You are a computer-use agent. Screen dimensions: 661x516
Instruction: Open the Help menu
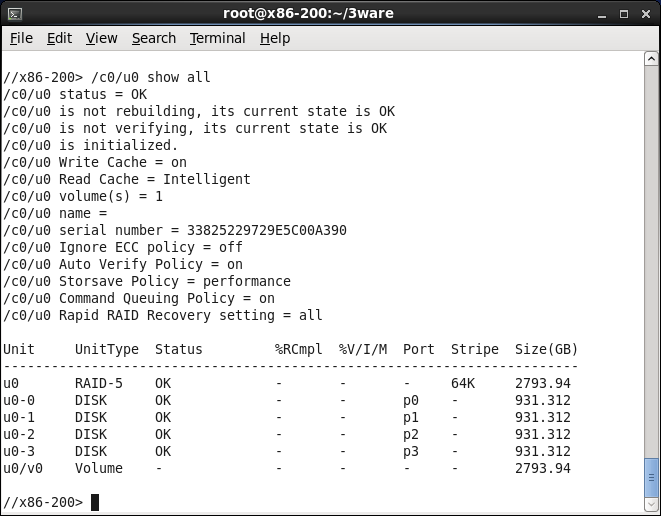pos(274,38)
